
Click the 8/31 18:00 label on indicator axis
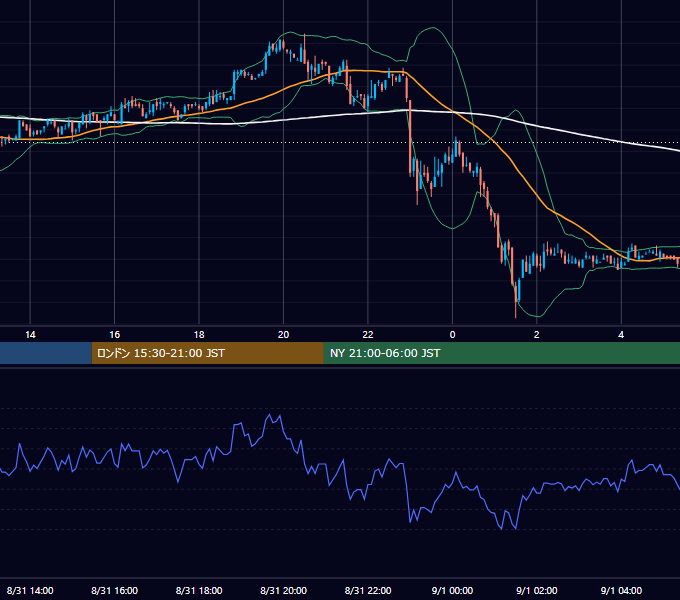(x=199, y=590)
